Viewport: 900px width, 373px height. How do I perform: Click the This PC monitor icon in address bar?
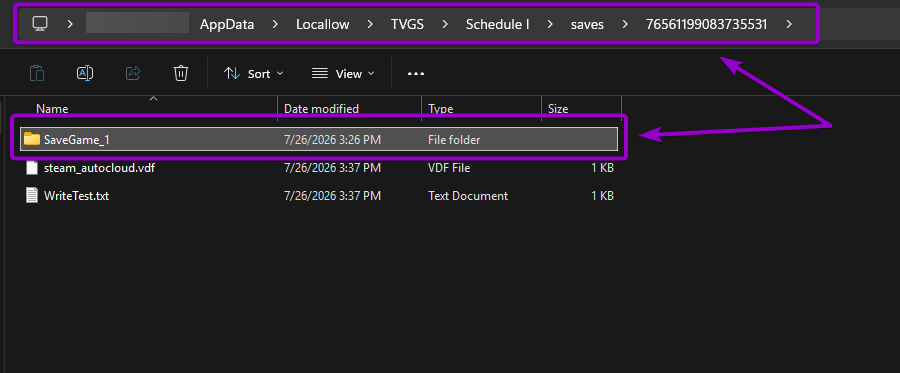coord(40,24)
